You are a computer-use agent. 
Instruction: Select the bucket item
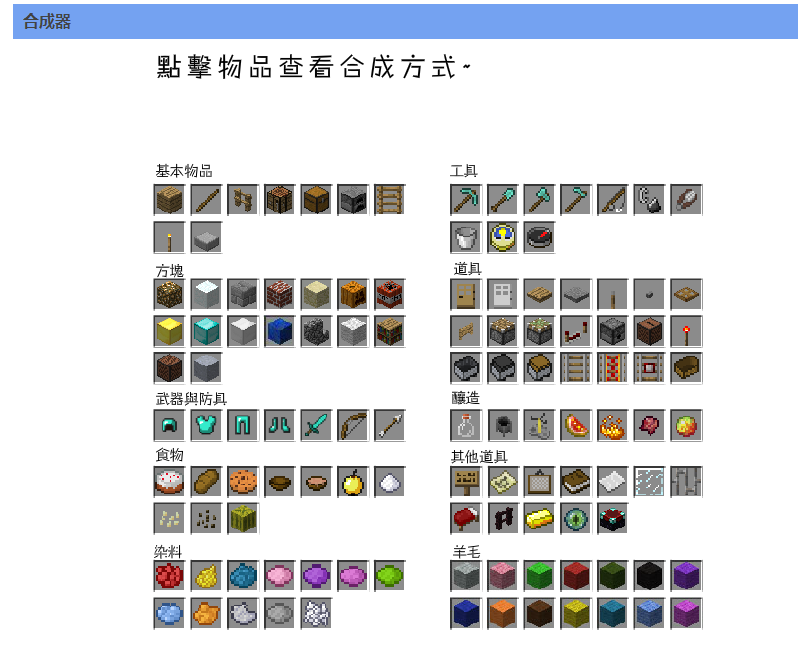(x=466, y=237)
